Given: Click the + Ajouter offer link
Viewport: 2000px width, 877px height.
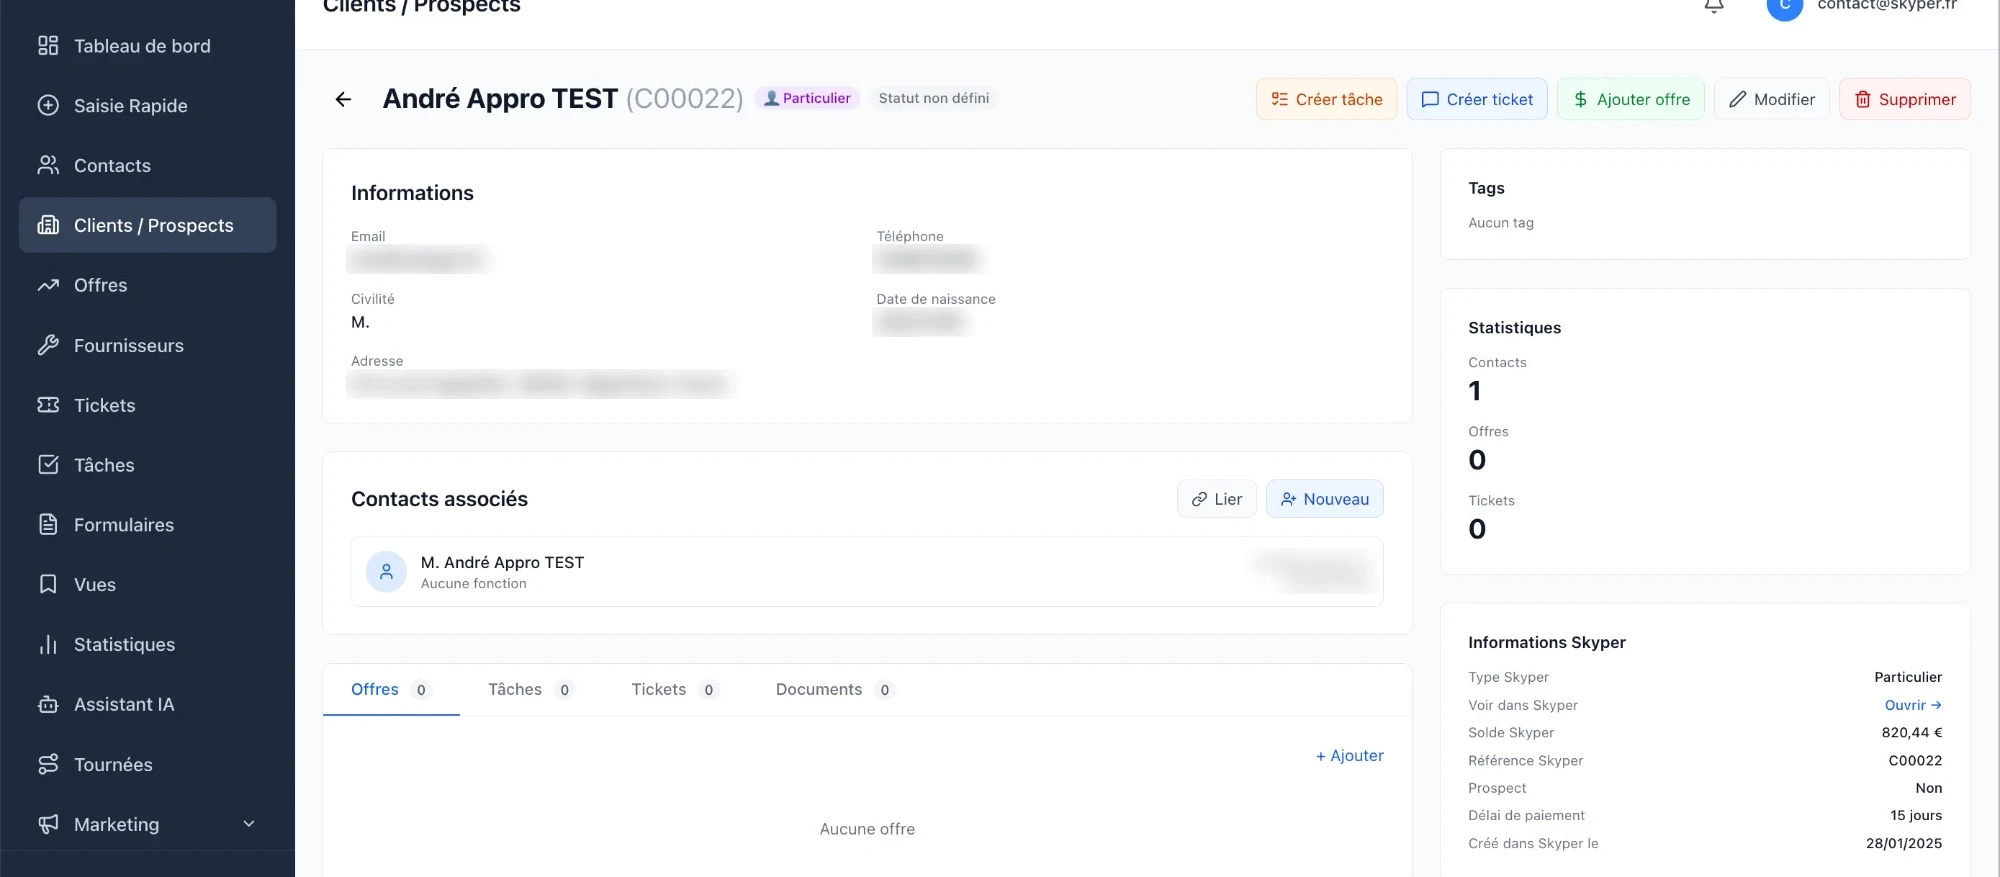Looking at the screenshot, I should 1350,756.
